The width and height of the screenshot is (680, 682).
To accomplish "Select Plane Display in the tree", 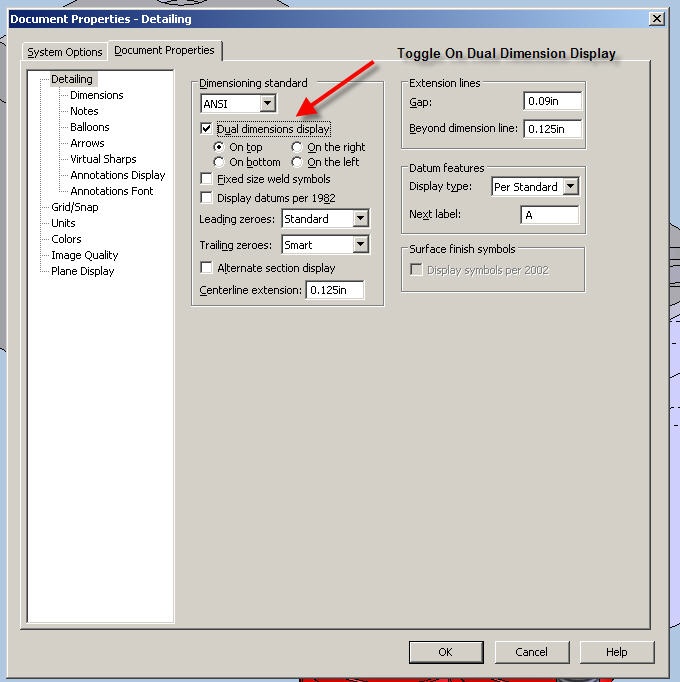I will click(82, 271).
